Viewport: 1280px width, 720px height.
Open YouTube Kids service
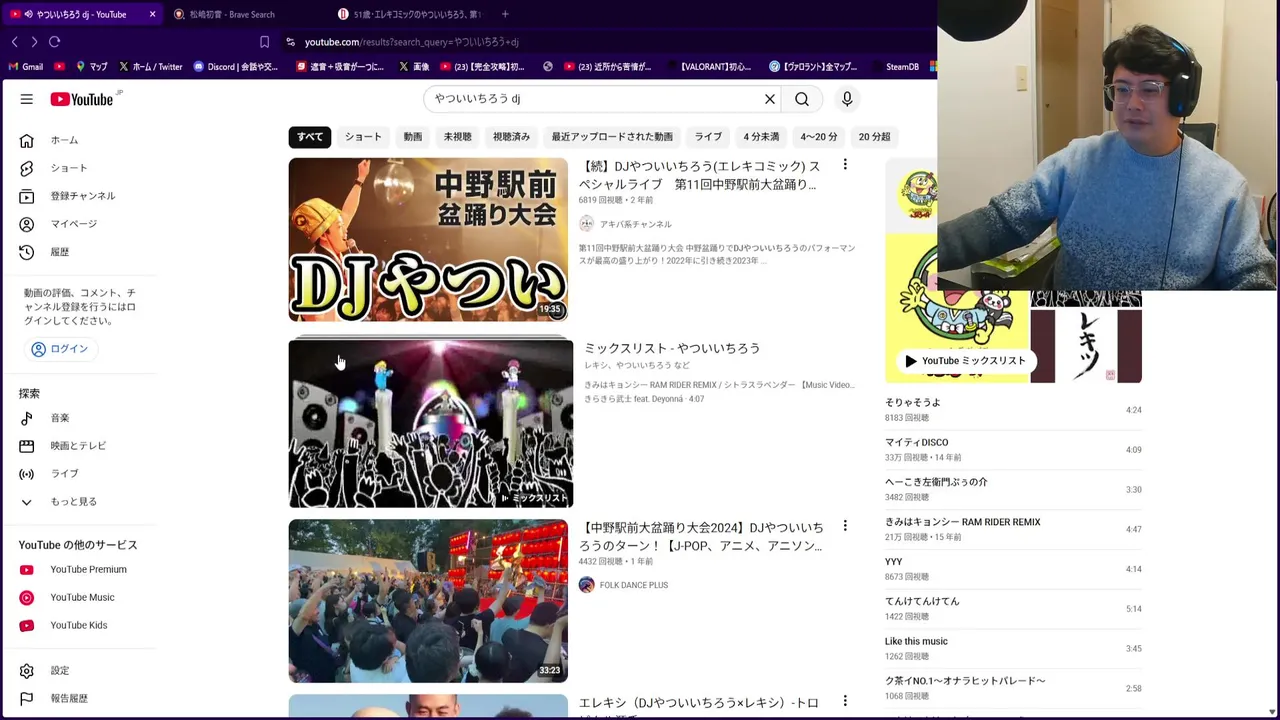78,626
